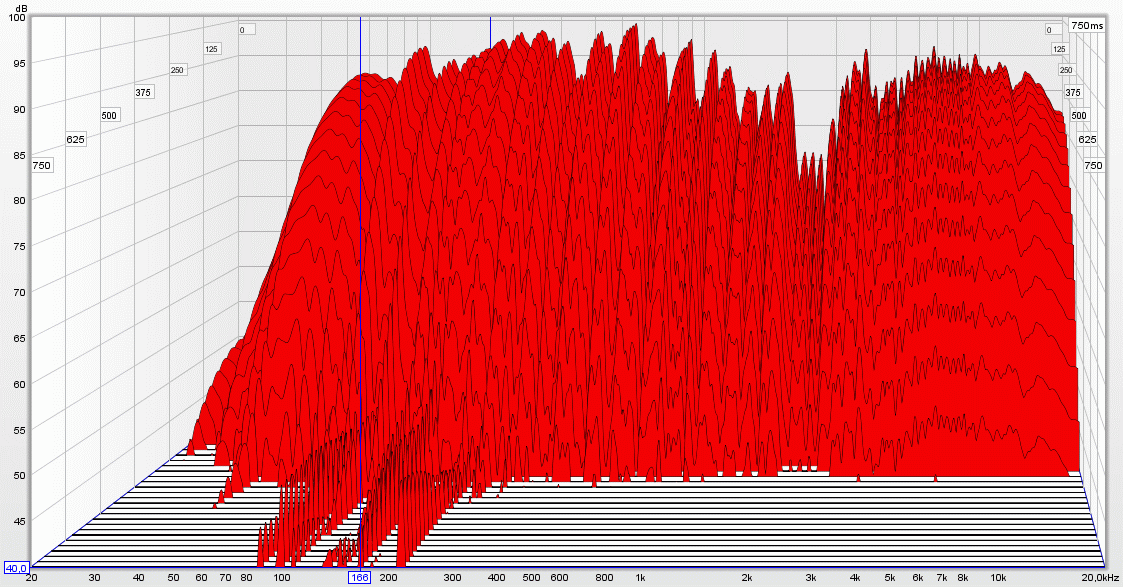This screenshot has width=1123, height=587.
Task: Click the 1k label on the frequency axis
Action: (x=640, y=578)
